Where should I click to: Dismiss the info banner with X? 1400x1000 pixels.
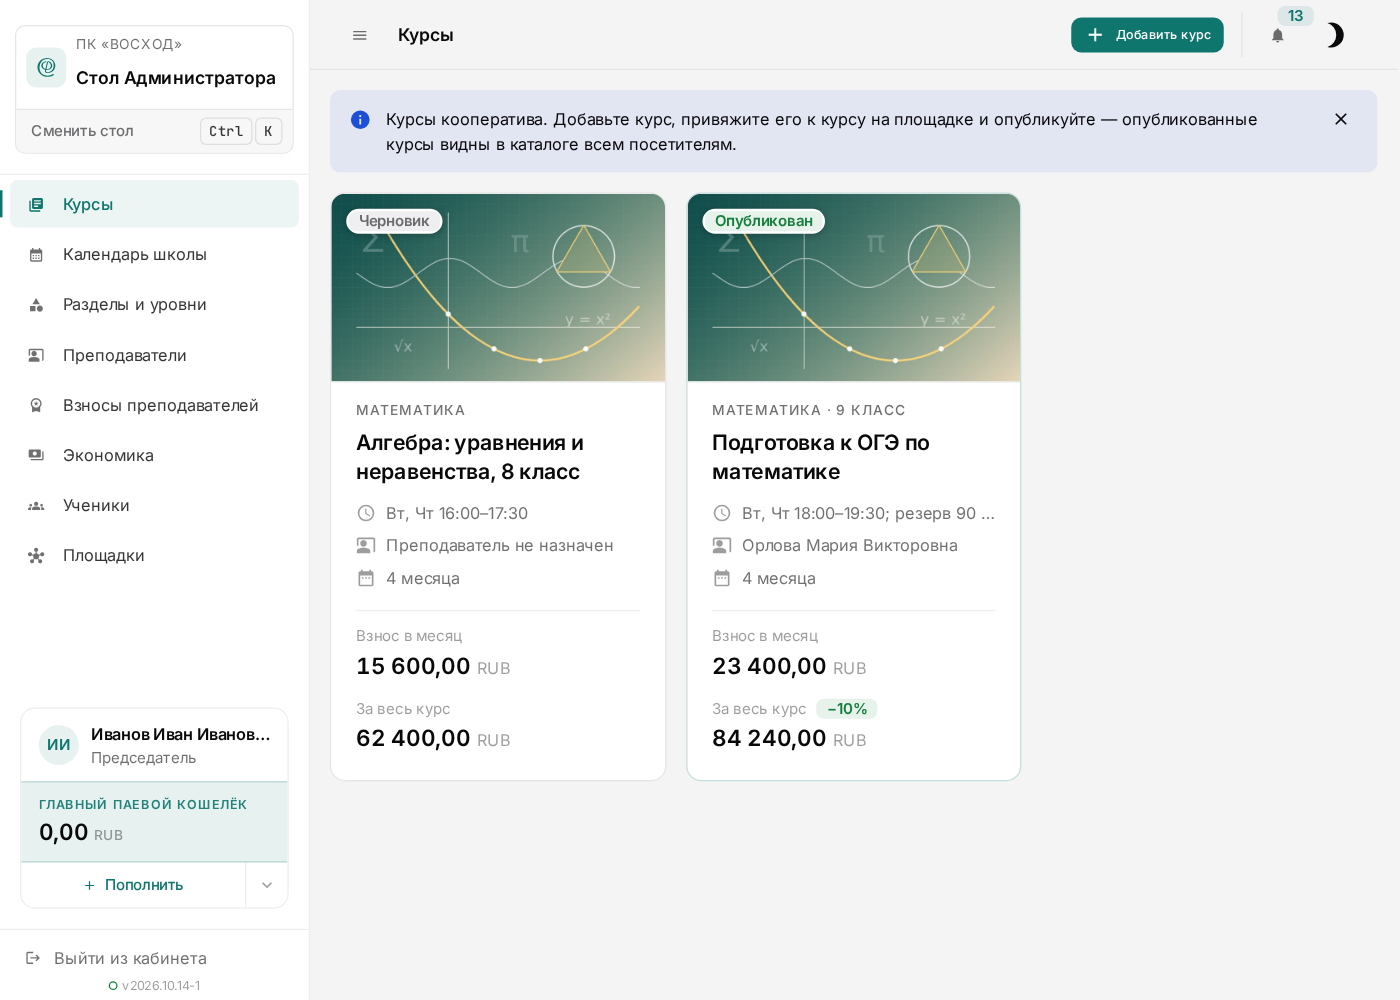(1341, 119)
